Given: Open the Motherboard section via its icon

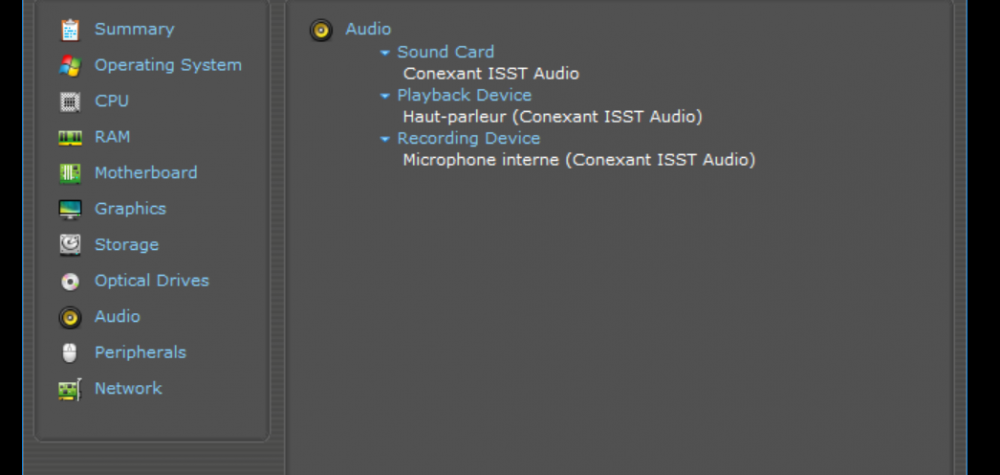Looking at the screenshot, I should tap(70, 174).
